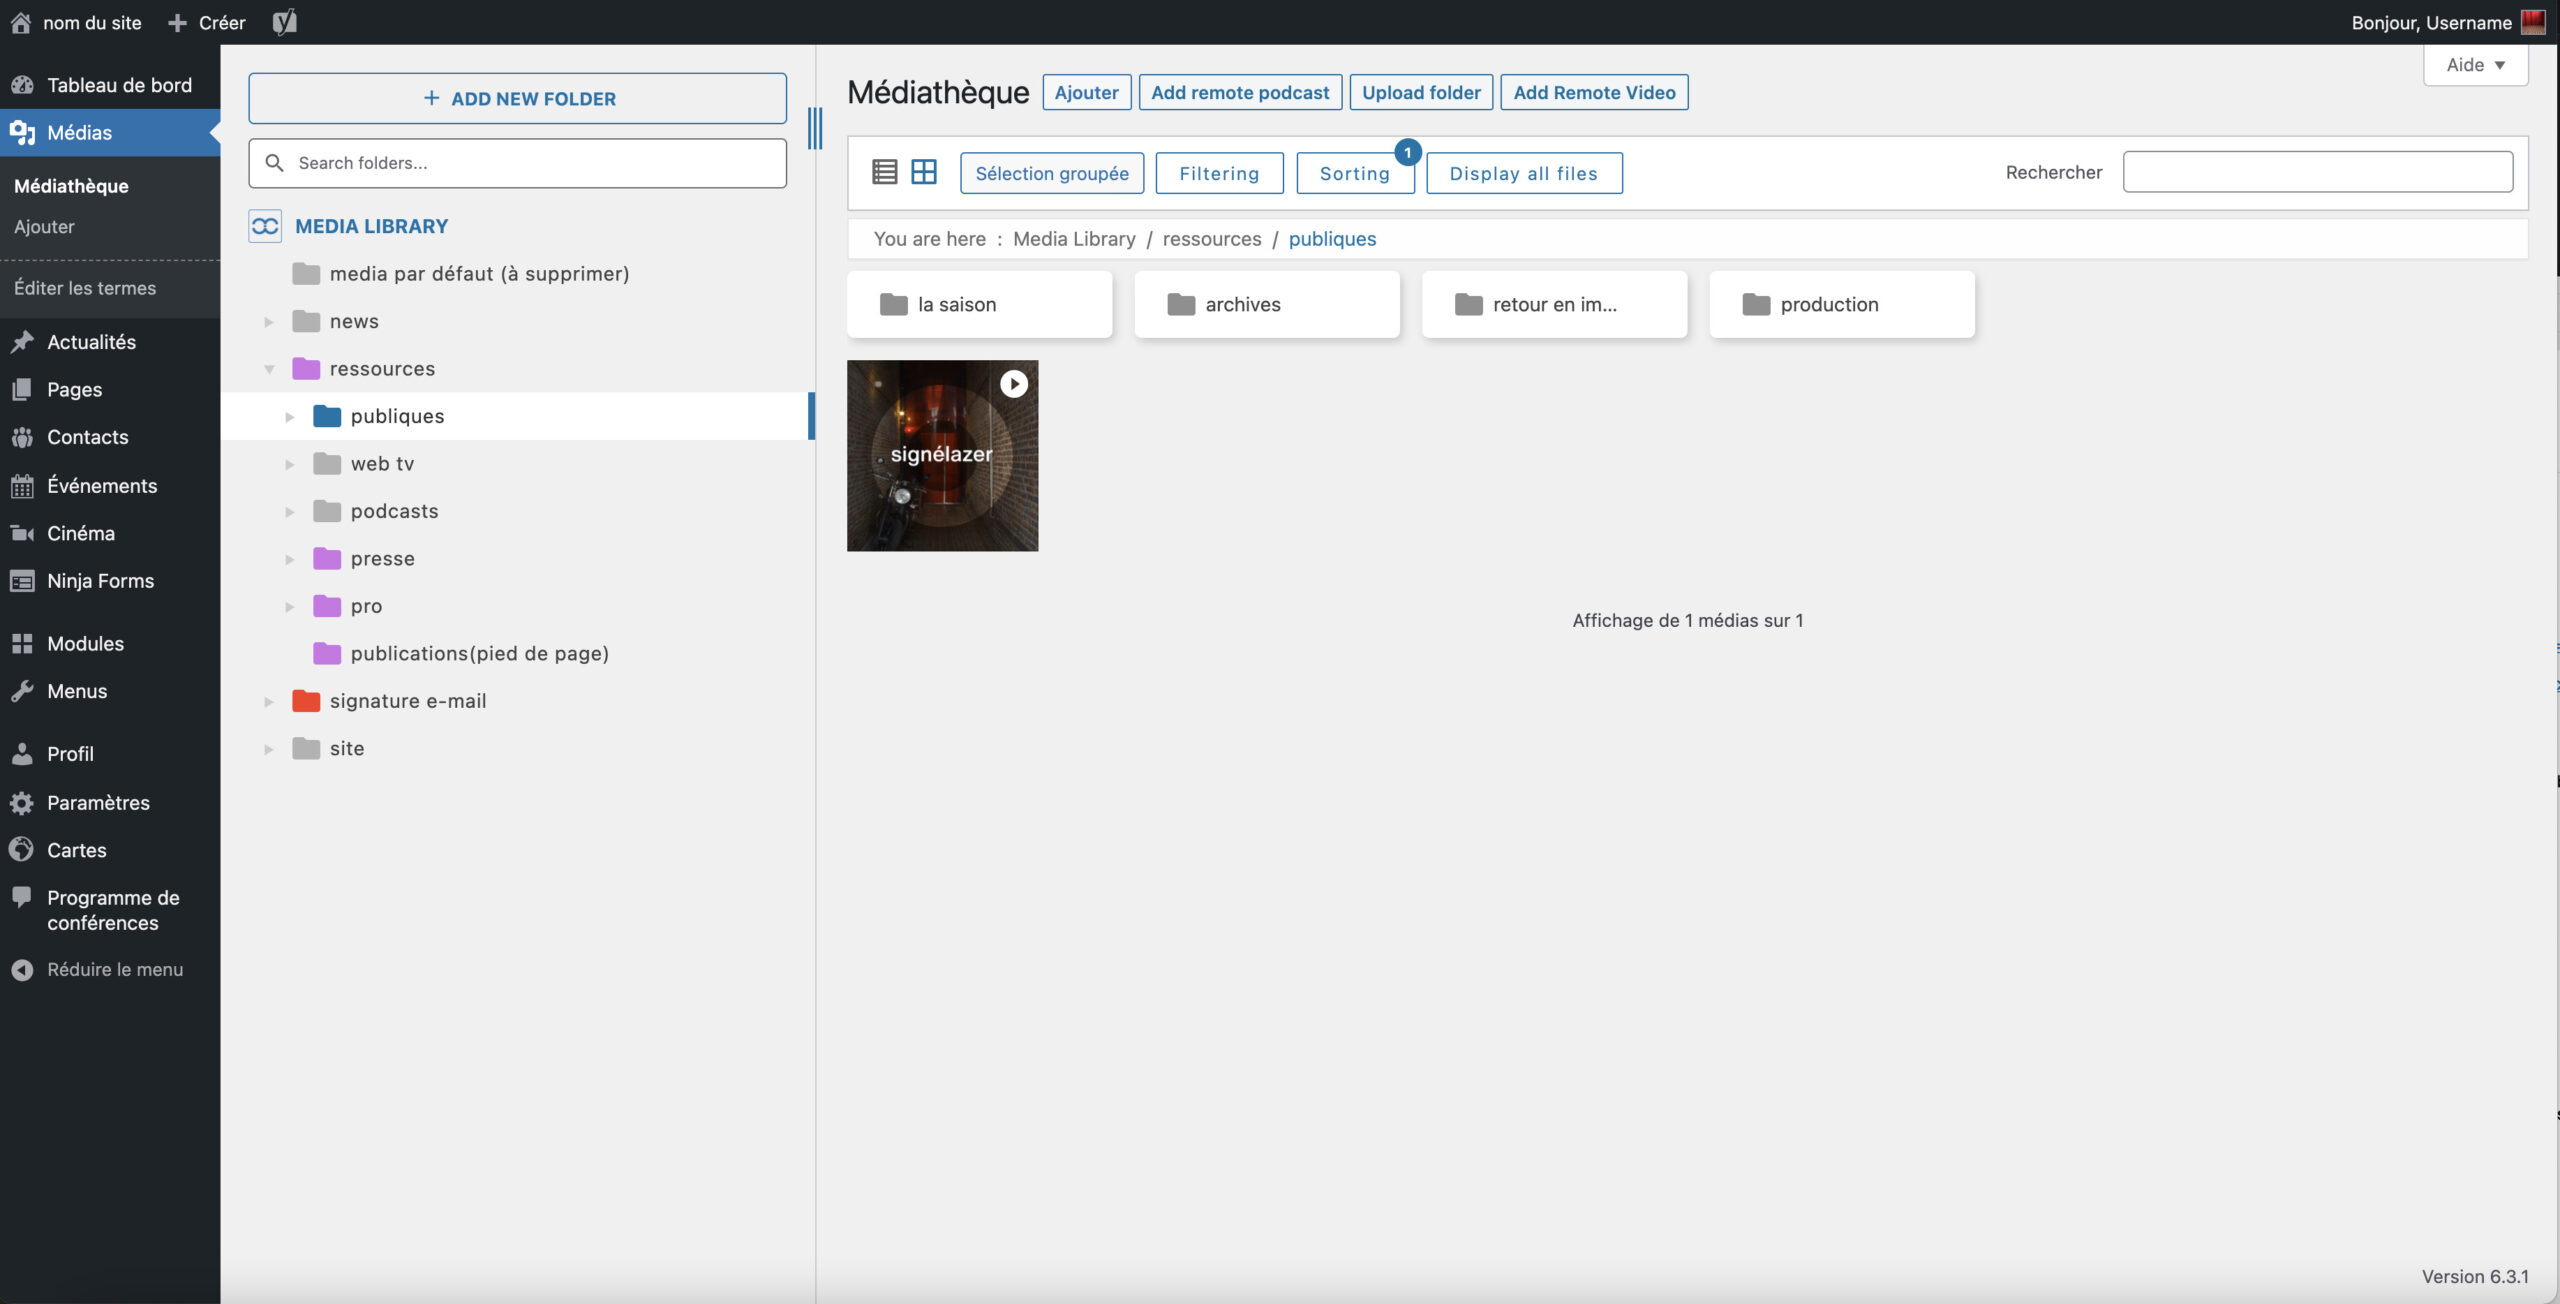Expand the news folder arrow
Image resolution: width=2560 pixels, height=1304 pixels.
(x=269, y=322)
